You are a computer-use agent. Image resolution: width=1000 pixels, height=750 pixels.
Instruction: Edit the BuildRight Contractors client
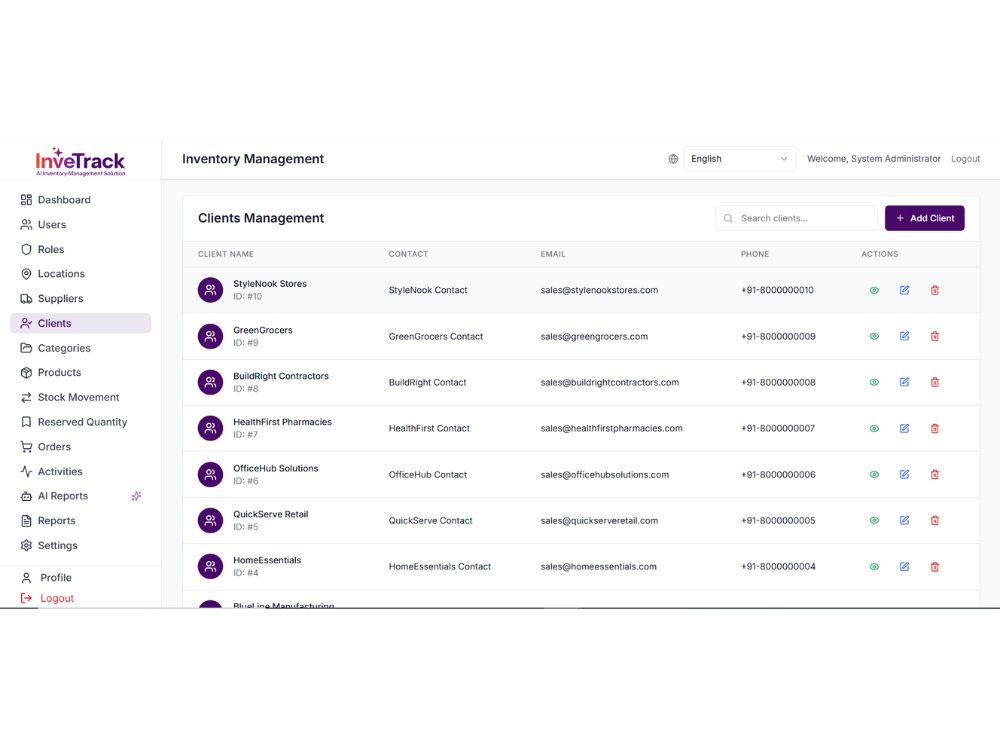[904, 382]
